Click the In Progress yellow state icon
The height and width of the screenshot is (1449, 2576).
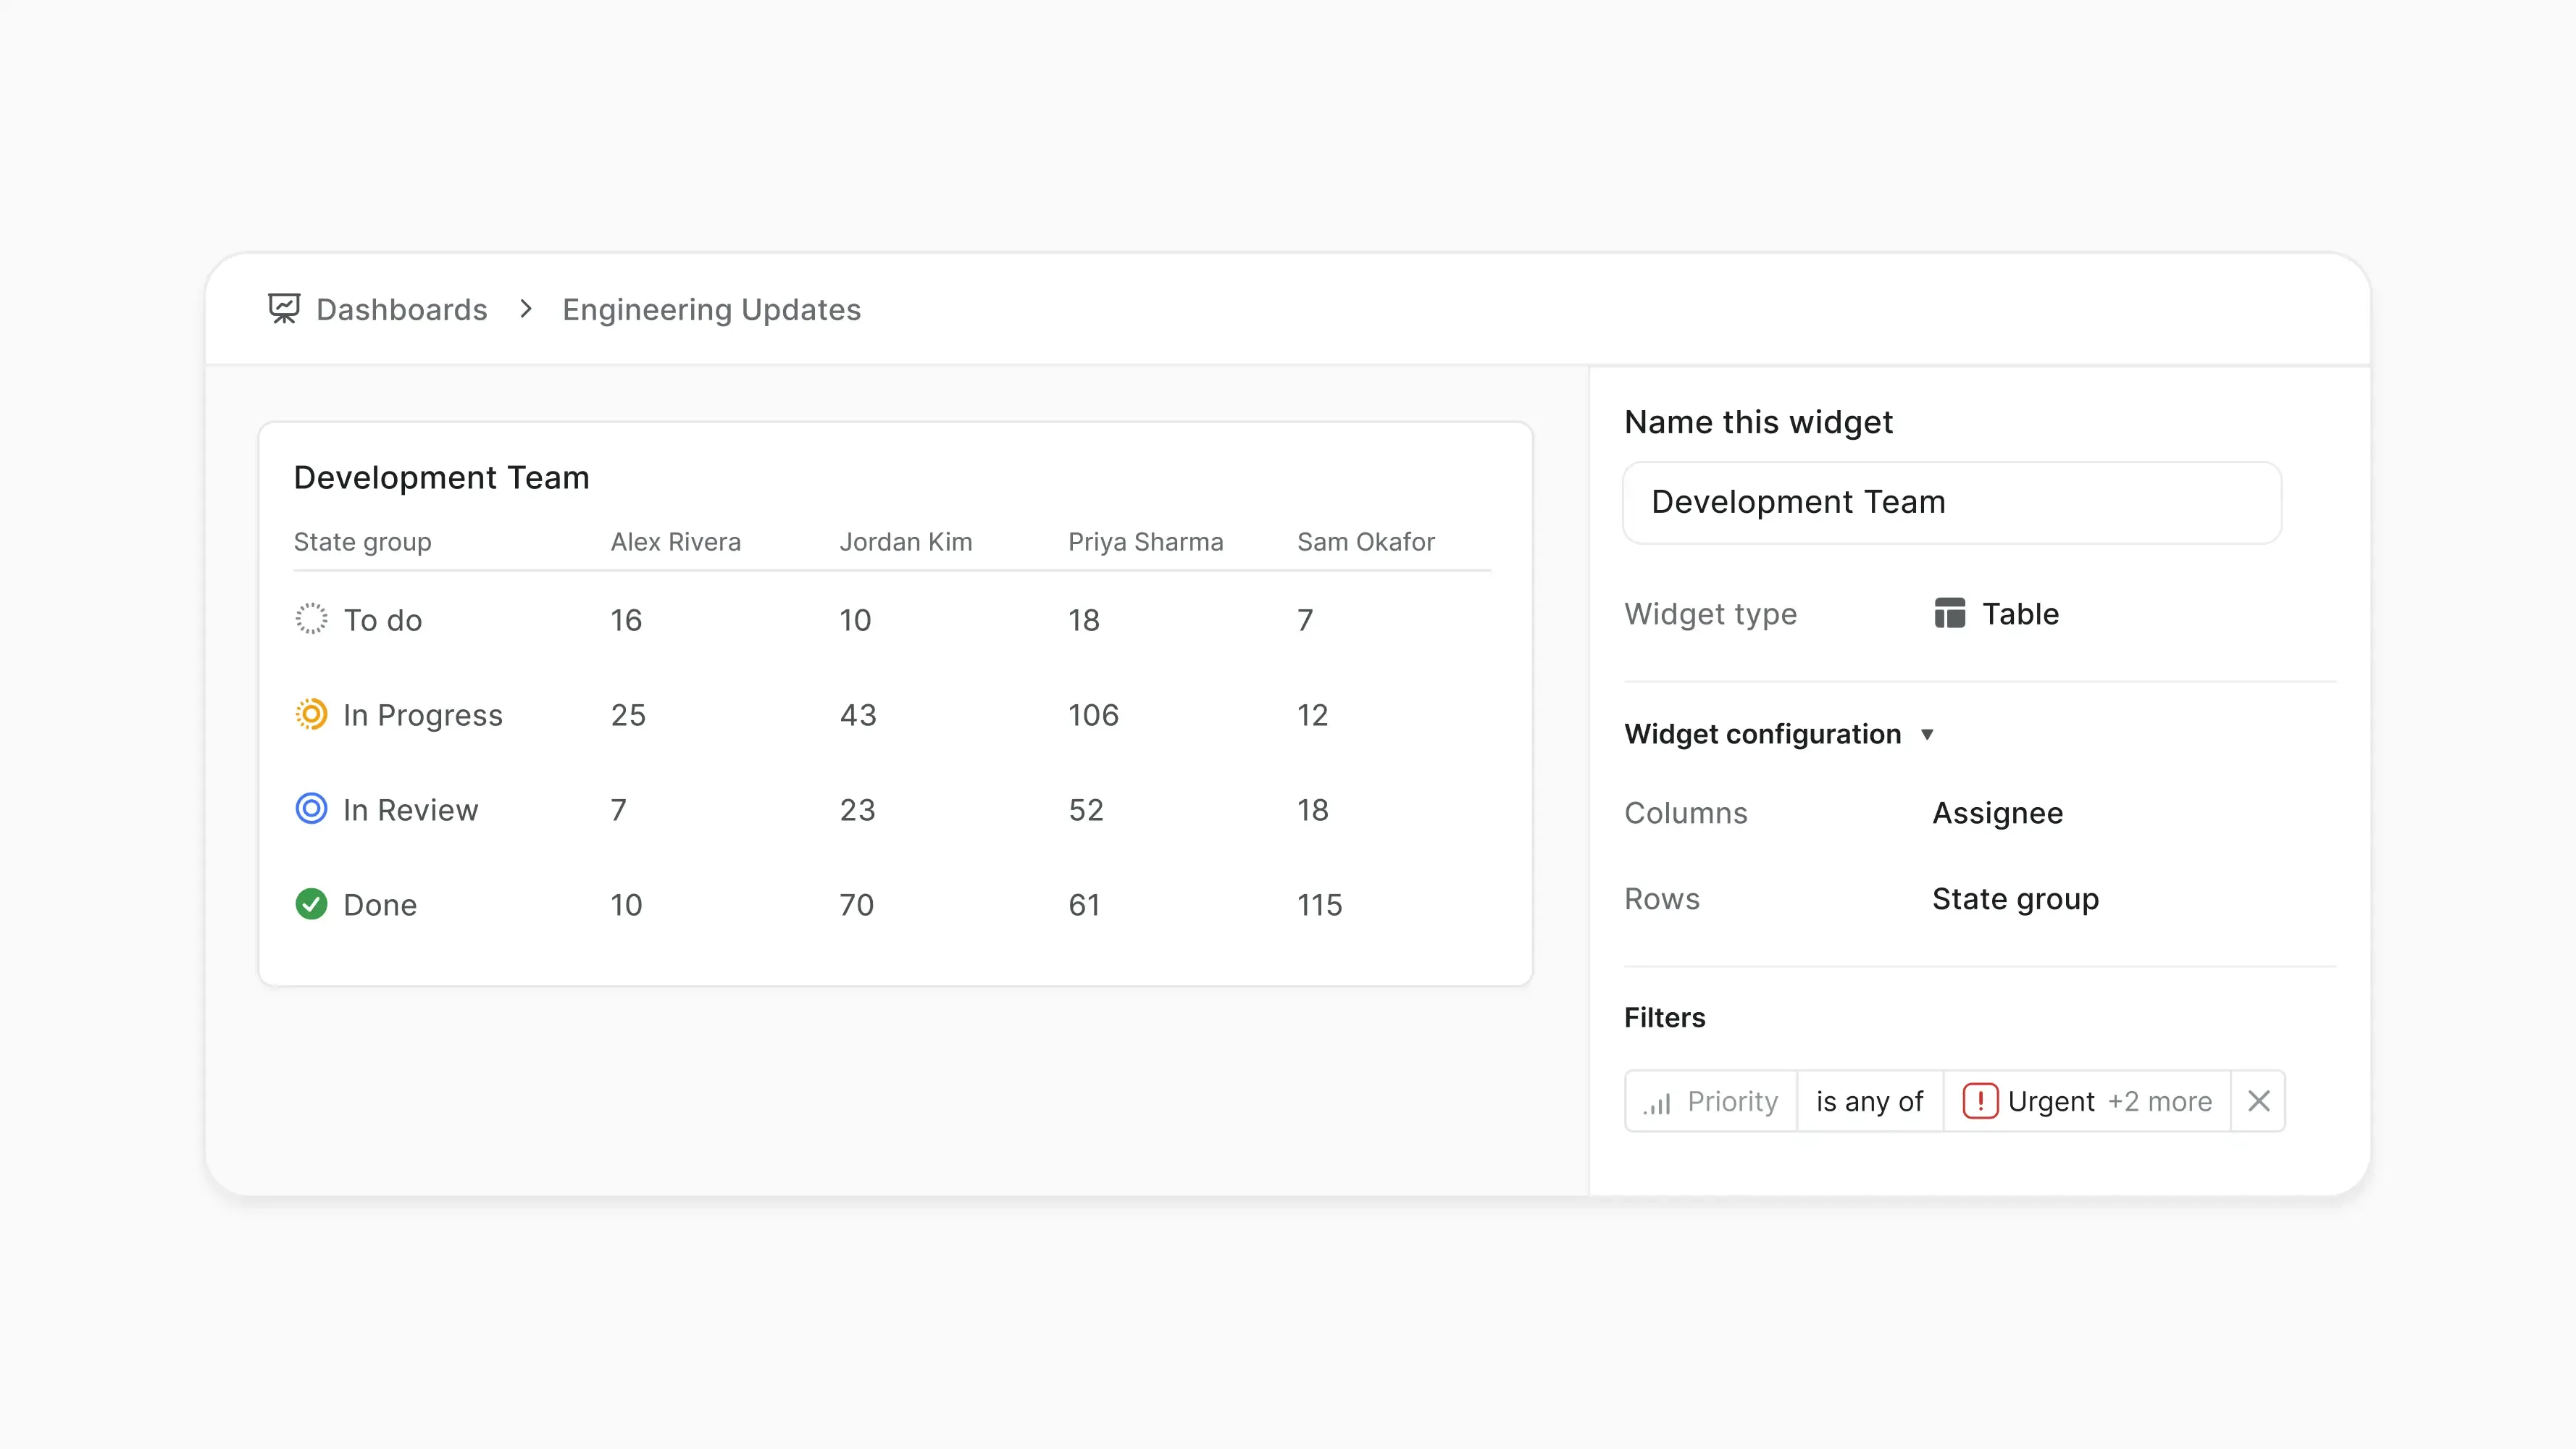pyautogui.click(x=311, y=714)
